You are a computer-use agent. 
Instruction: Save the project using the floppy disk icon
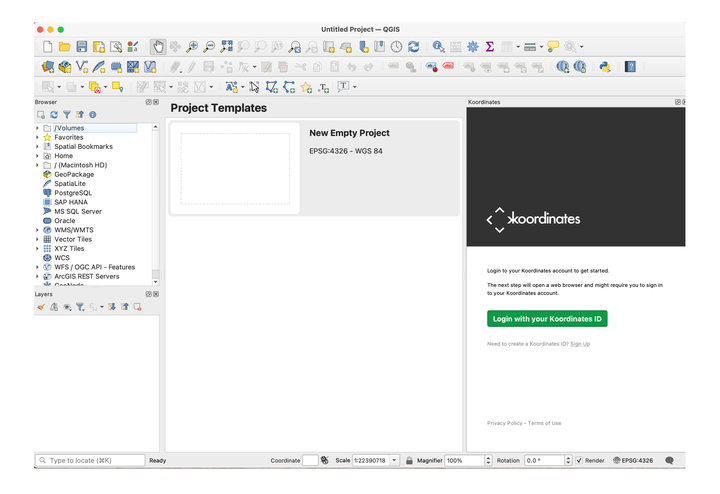[x=82, y=46]
